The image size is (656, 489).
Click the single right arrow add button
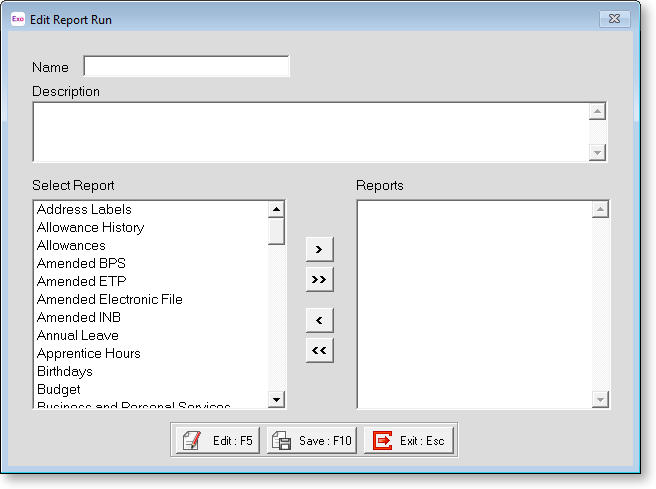click(x=318, y=249)
